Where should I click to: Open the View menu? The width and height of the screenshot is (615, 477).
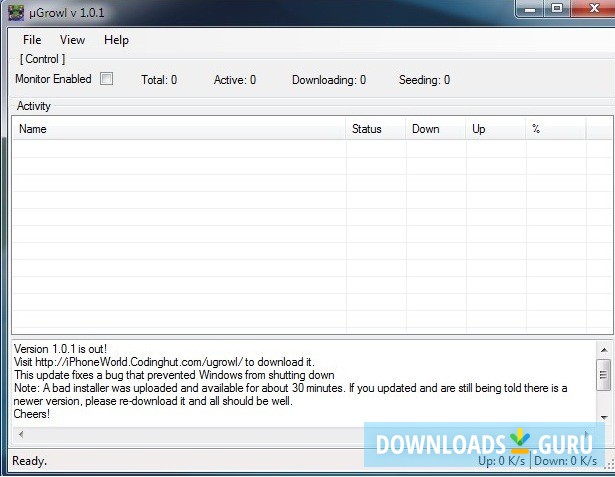(x=72, y=40)
